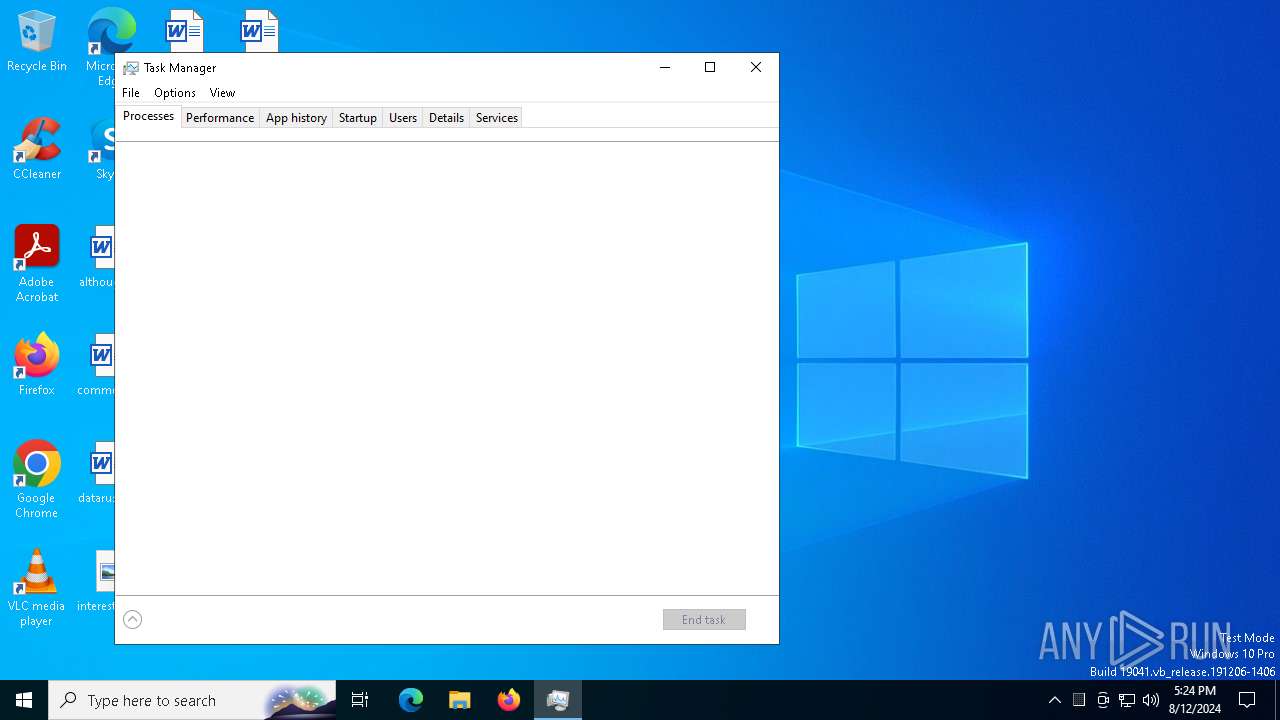Click the taskbar search box
The image size is (1280, 720).
(x=192, y=700)
